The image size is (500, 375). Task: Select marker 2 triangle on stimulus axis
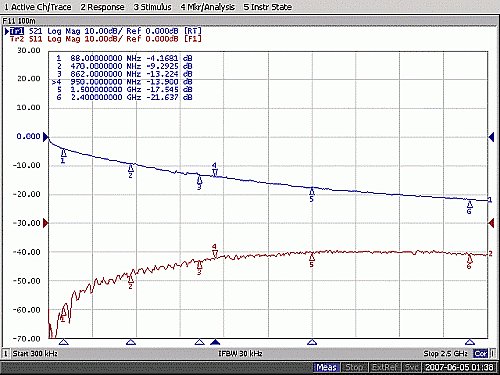(x=131, y=342)
